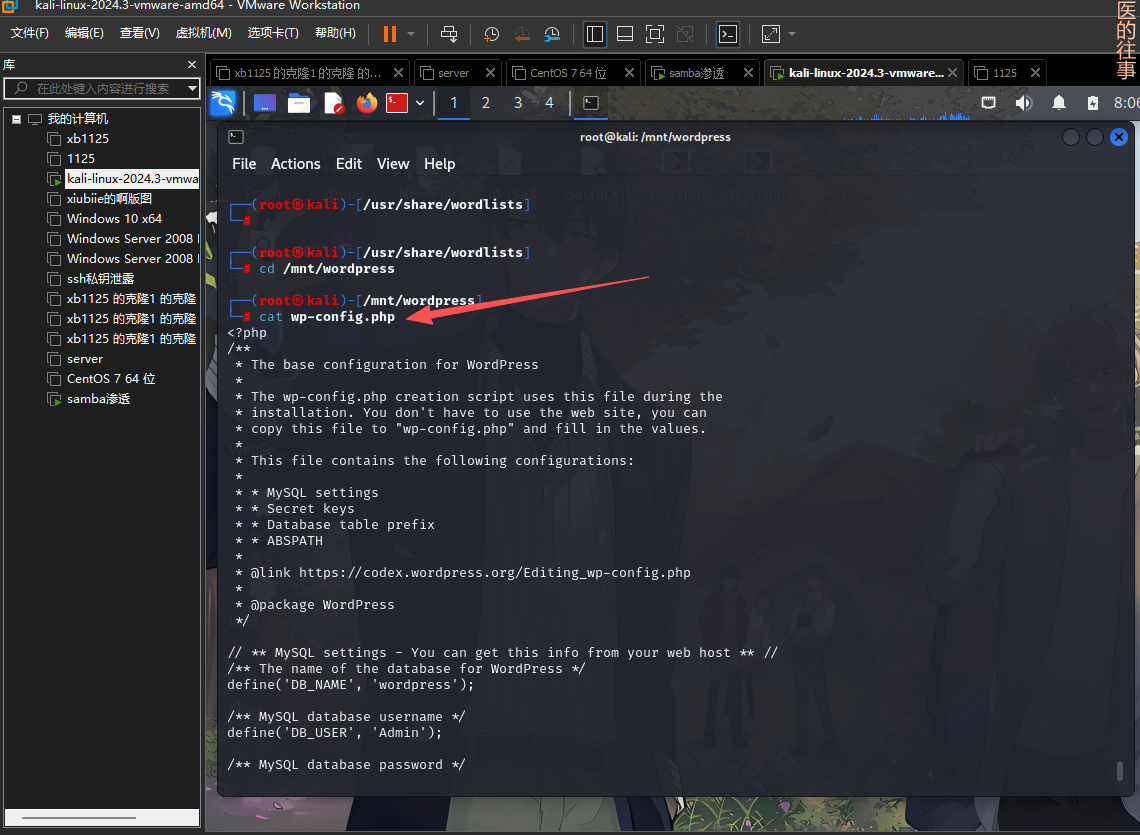Click the take snapshot clock icon
Viewport: 1140px width, 835px height.
(491, 33)
